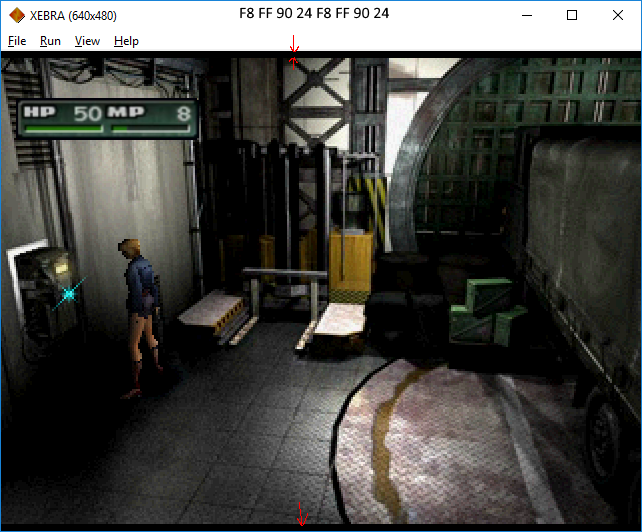This screenshot has height=532, width=642.
Task: Open the Help menu
Action: [126, 41]
